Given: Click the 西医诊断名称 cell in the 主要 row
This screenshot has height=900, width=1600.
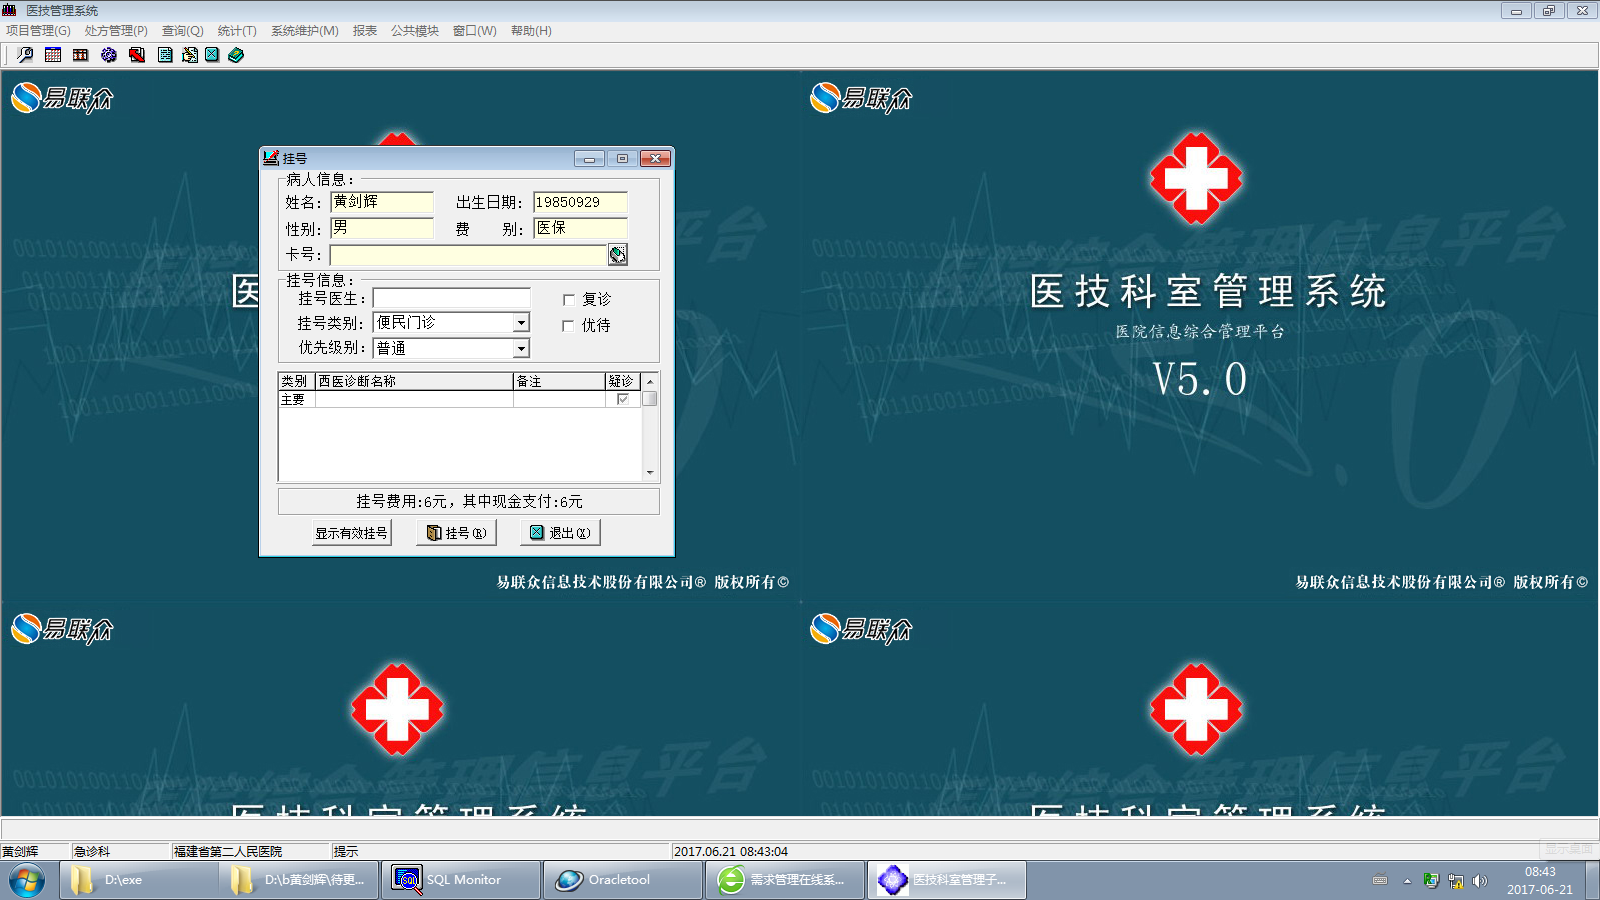Looking at the screenshot, I should pos(414,399).
